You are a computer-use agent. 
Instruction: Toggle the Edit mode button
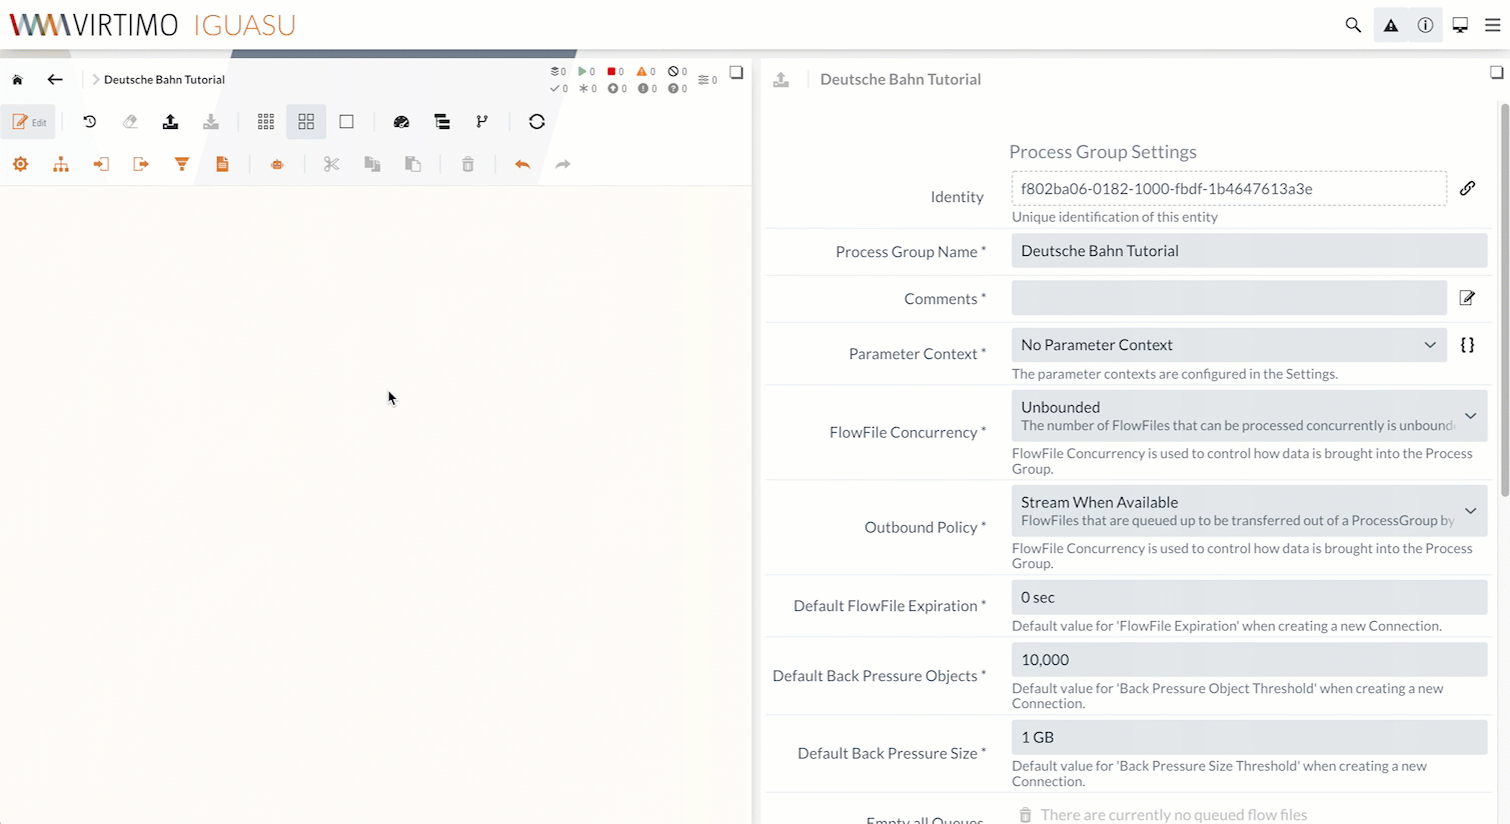[29, 121]
